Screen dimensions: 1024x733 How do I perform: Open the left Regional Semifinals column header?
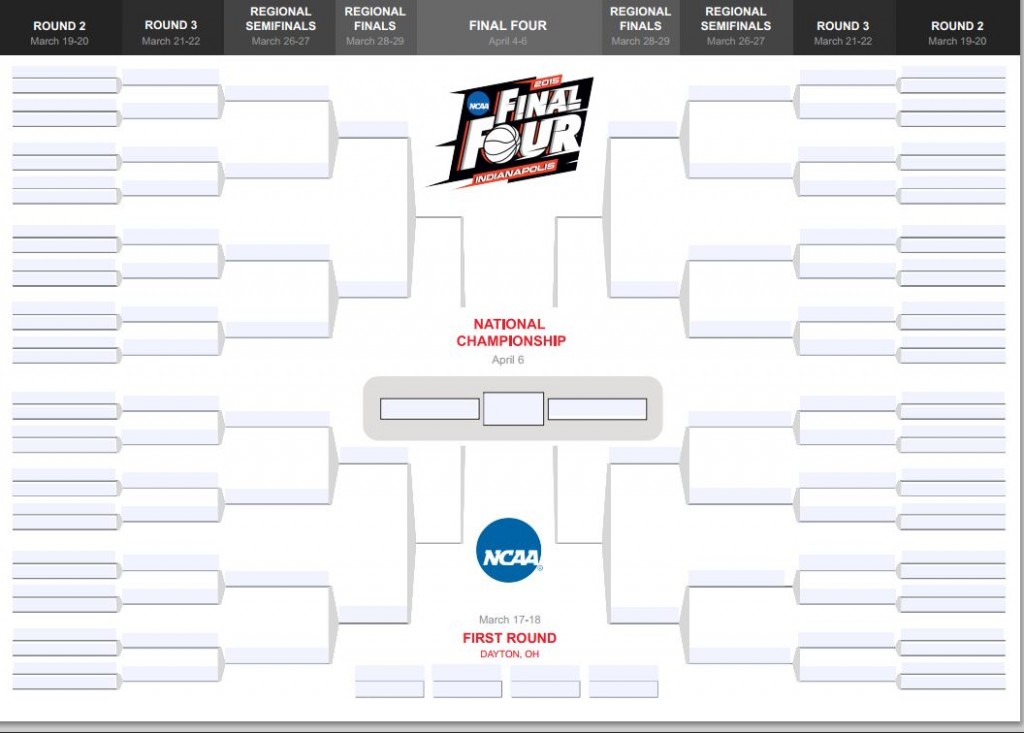[280, 27]
